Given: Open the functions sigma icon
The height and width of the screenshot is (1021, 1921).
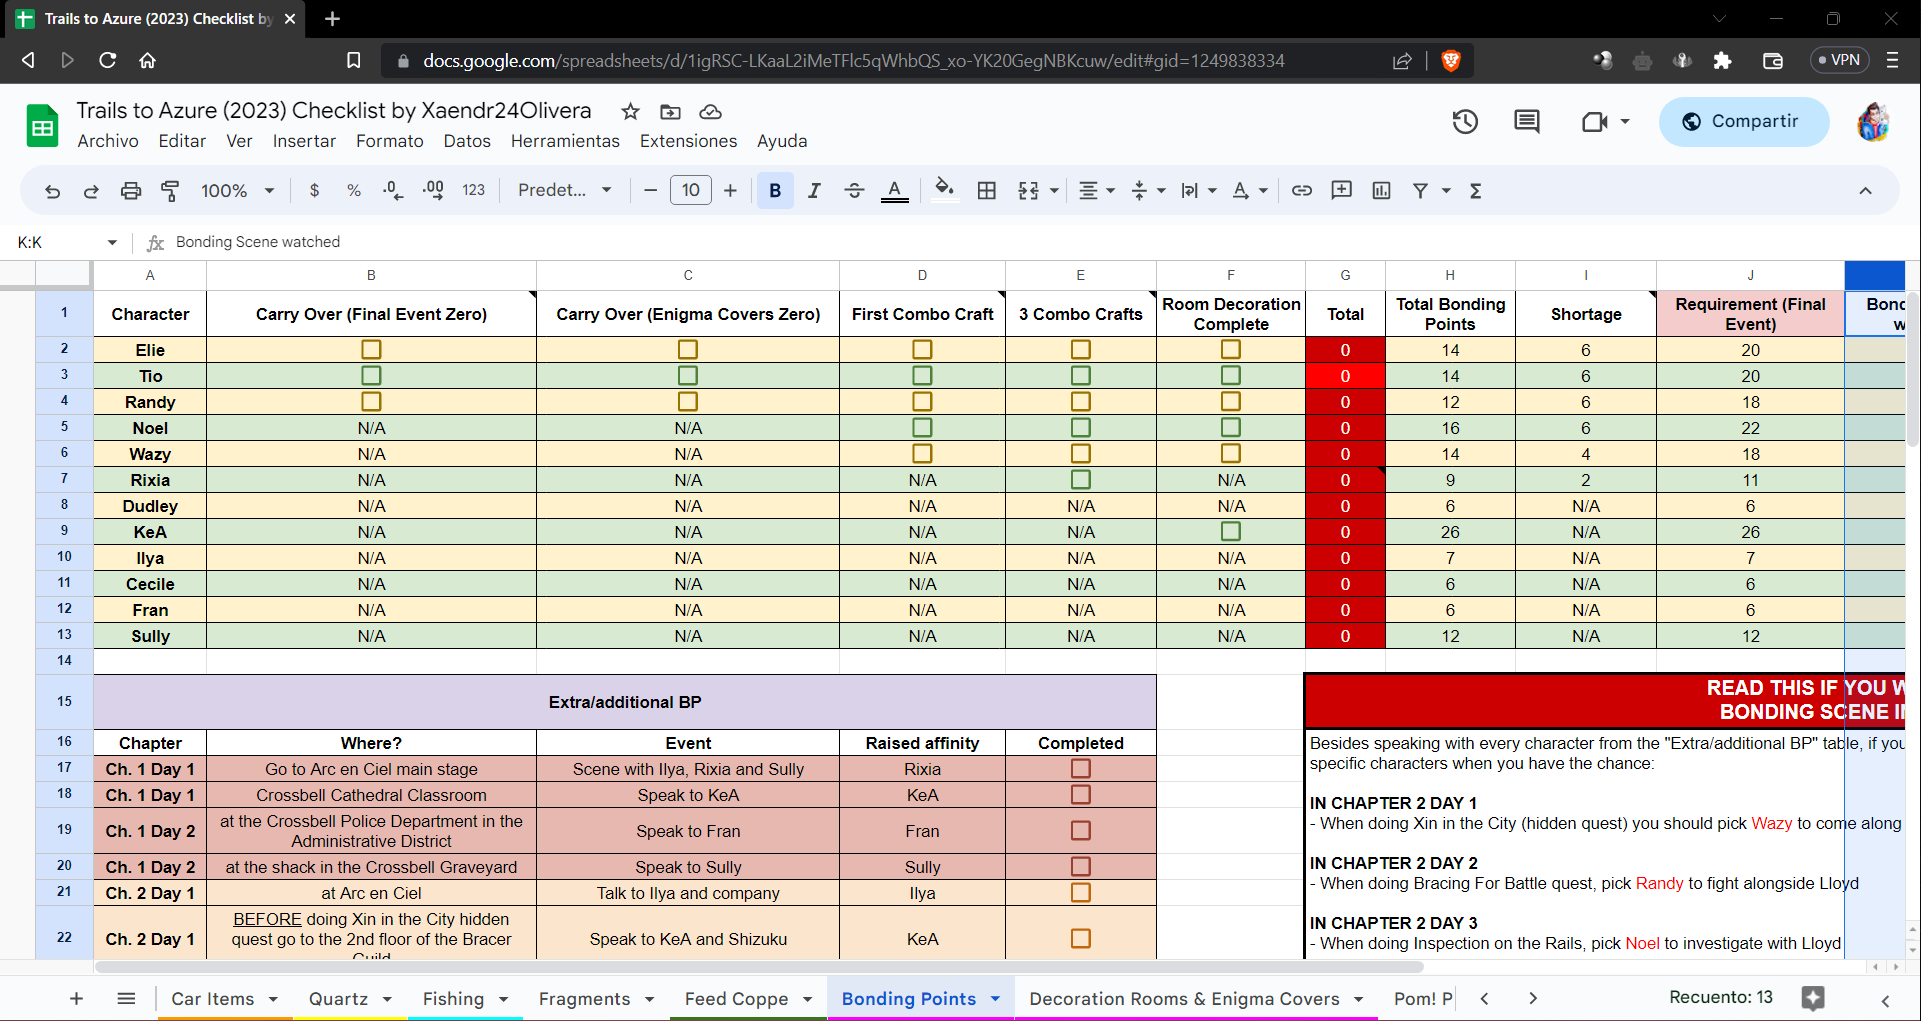Looking at the screenshot, I should click(1476, 191).
